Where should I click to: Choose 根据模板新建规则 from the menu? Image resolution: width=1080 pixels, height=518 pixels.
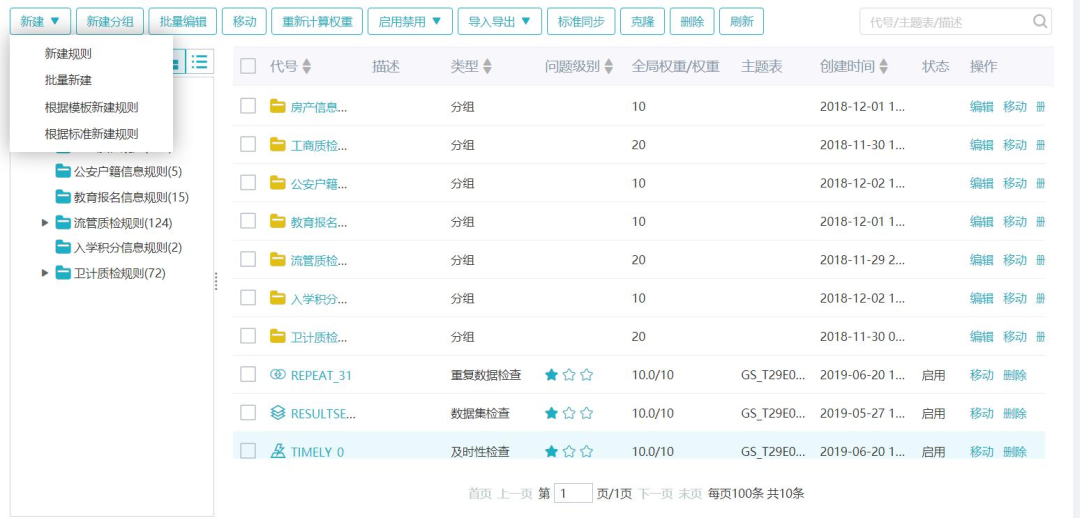(91, 107)
